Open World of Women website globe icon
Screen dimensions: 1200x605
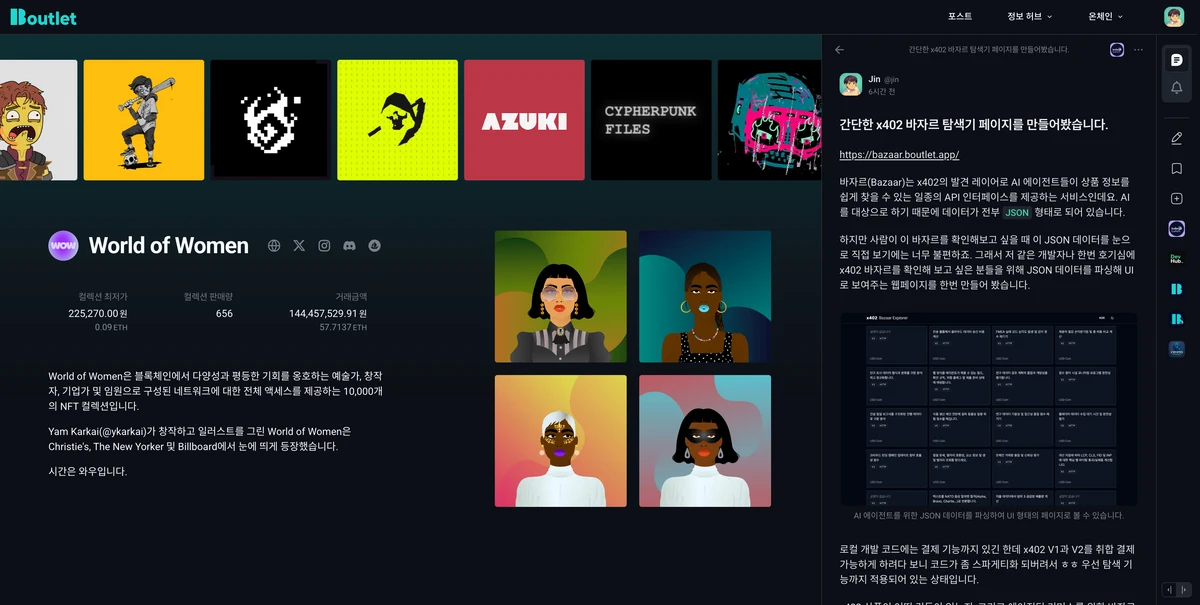point(274,245)
